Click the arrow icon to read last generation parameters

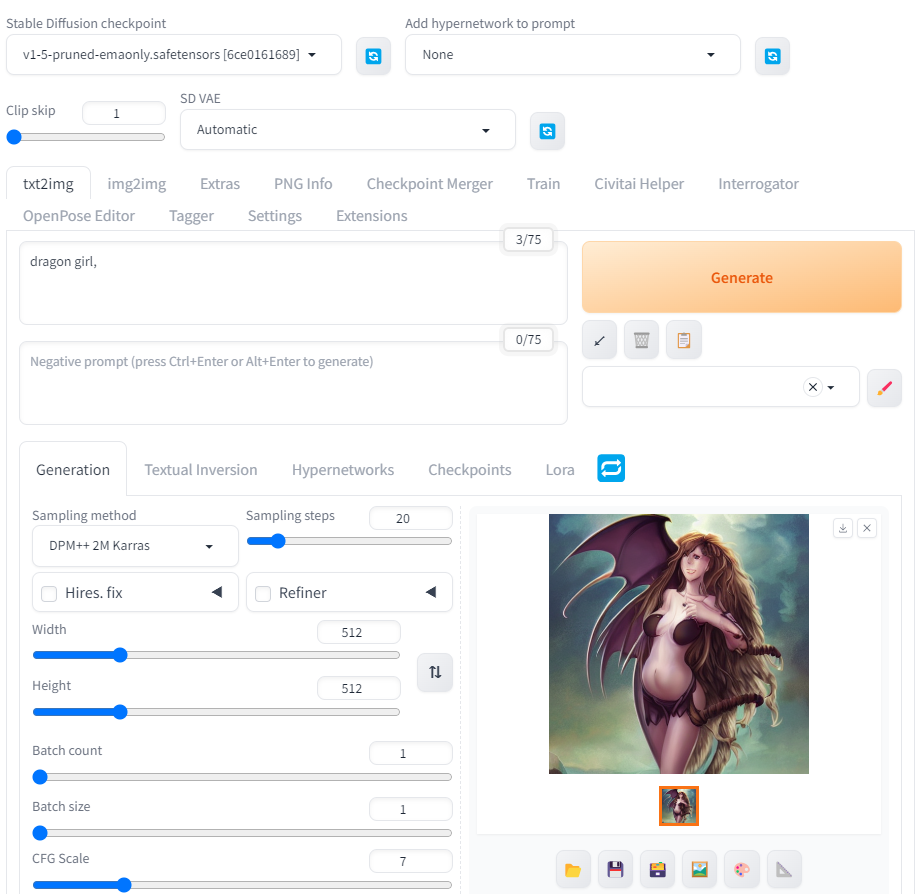tap(599, 340)
